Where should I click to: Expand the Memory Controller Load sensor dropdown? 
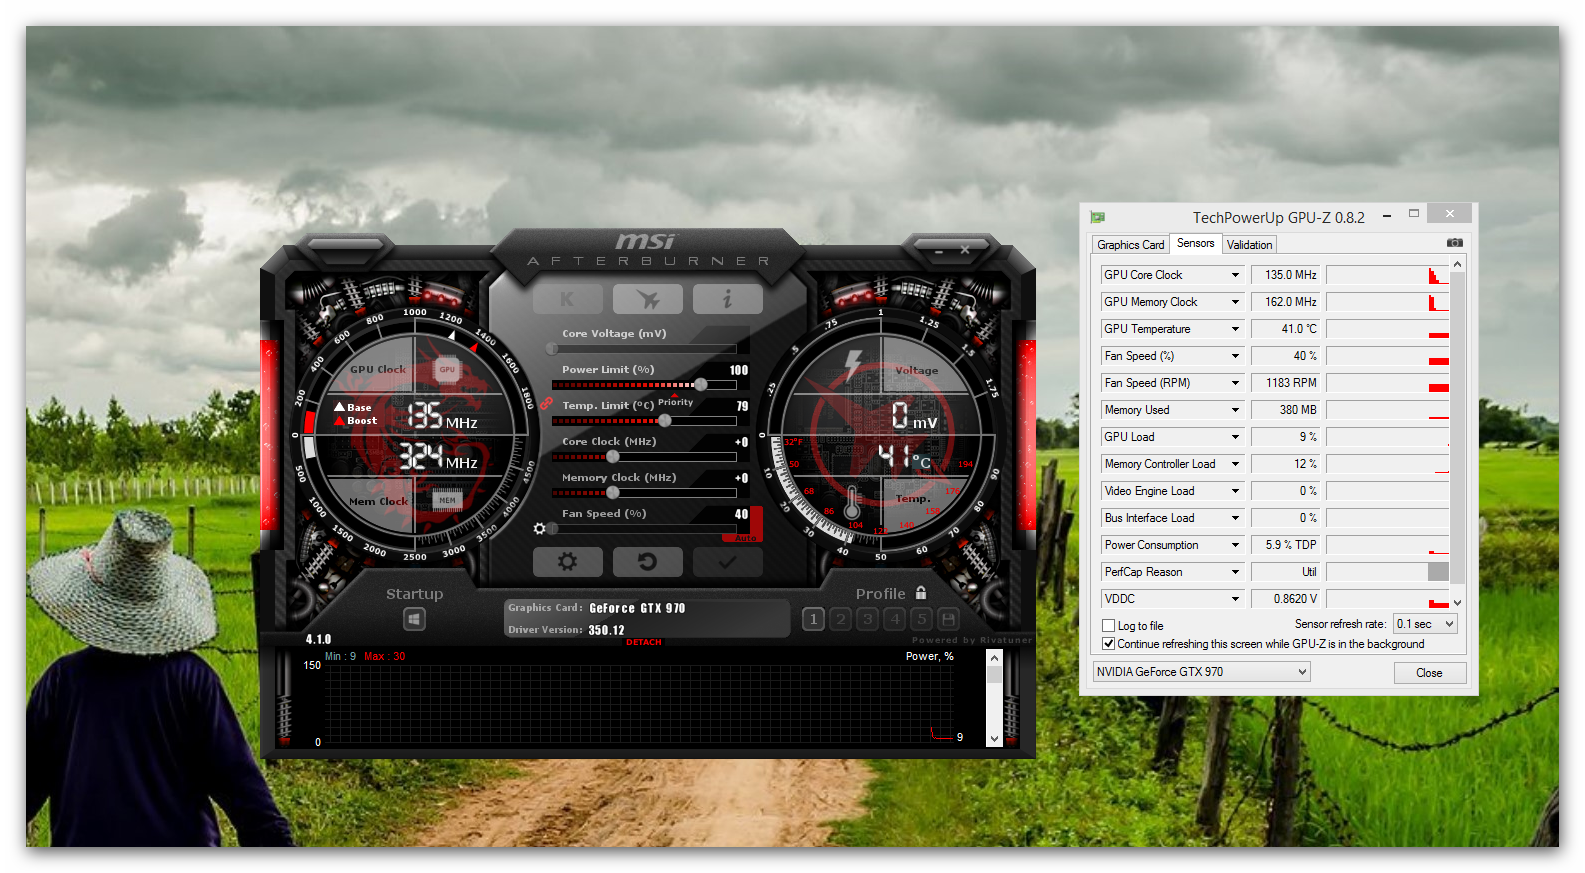point(1235,464)
